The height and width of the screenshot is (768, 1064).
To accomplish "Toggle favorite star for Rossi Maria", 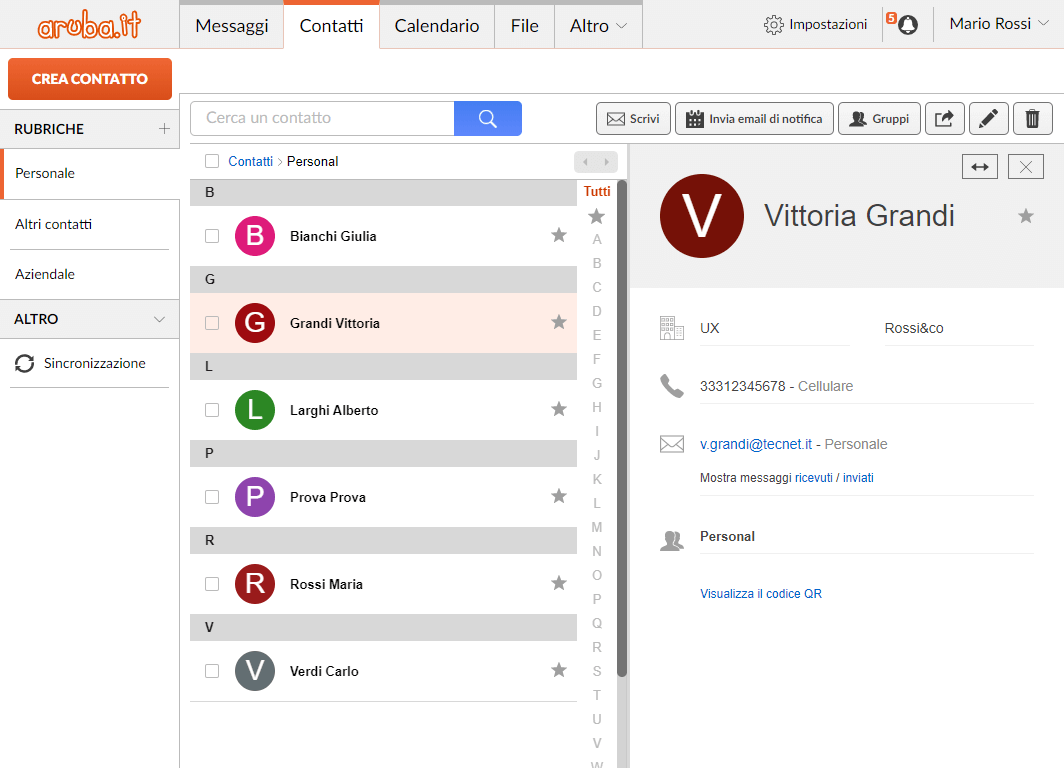I will (x=558, y=583).
